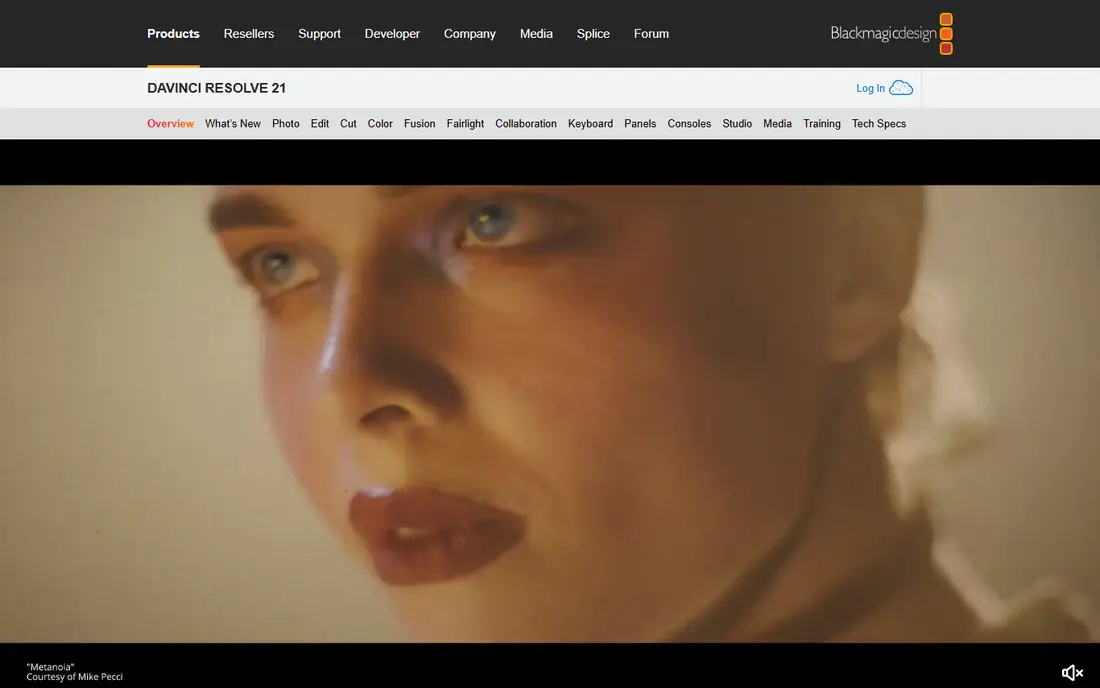Image resolution: width=1100 pixels, height=688 pixels.
Task: Open the Photo tab
Action: 286,123
